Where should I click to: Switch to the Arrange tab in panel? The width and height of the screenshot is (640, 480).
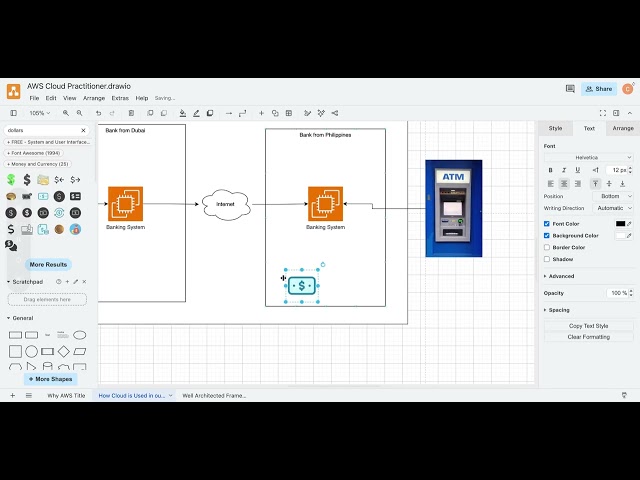click(623, 128)
